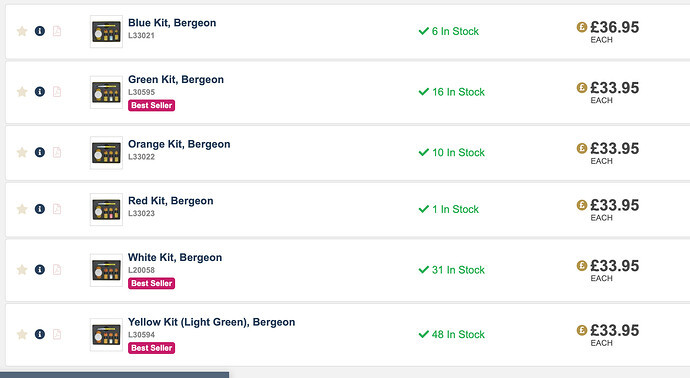Image resolution: width=690 pixels, height=378 pixels.
Task: Open PDF document icon for Orange Kit
Action: click(57, 152)
